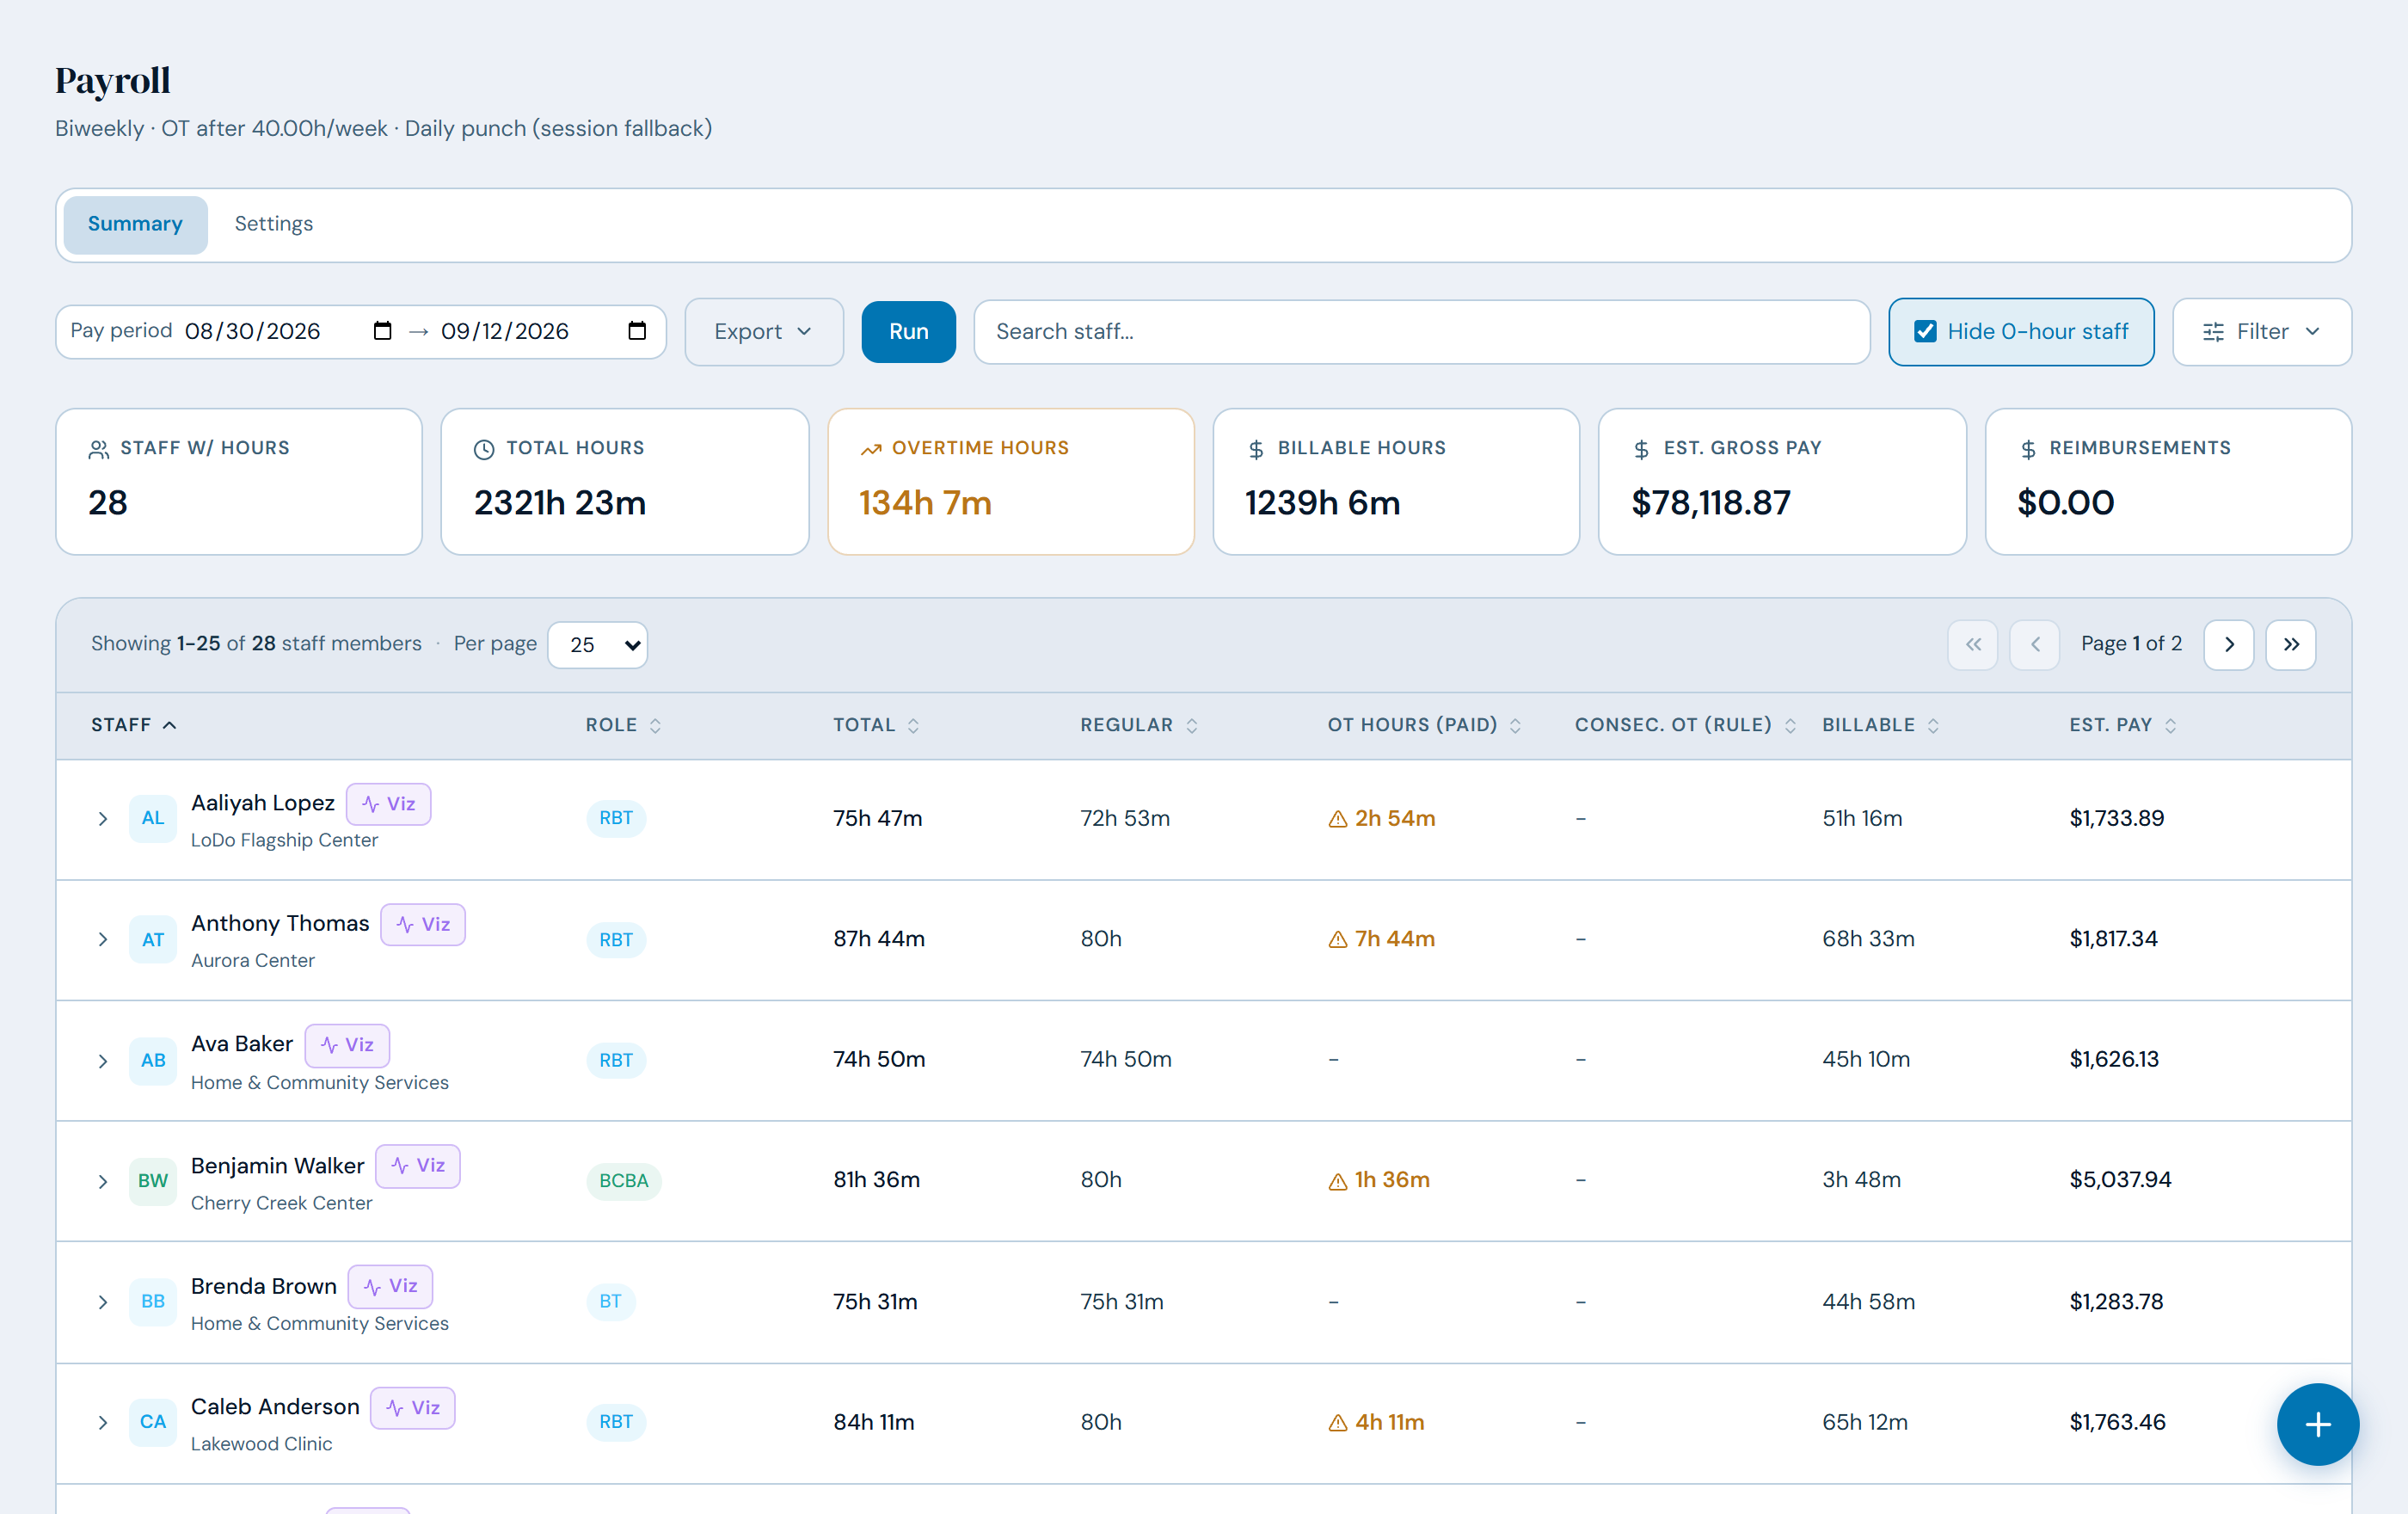Uncheck the Hide 0-hour staff checkbox
Screen dimensions: 2408x1514
click(1924, 331)
